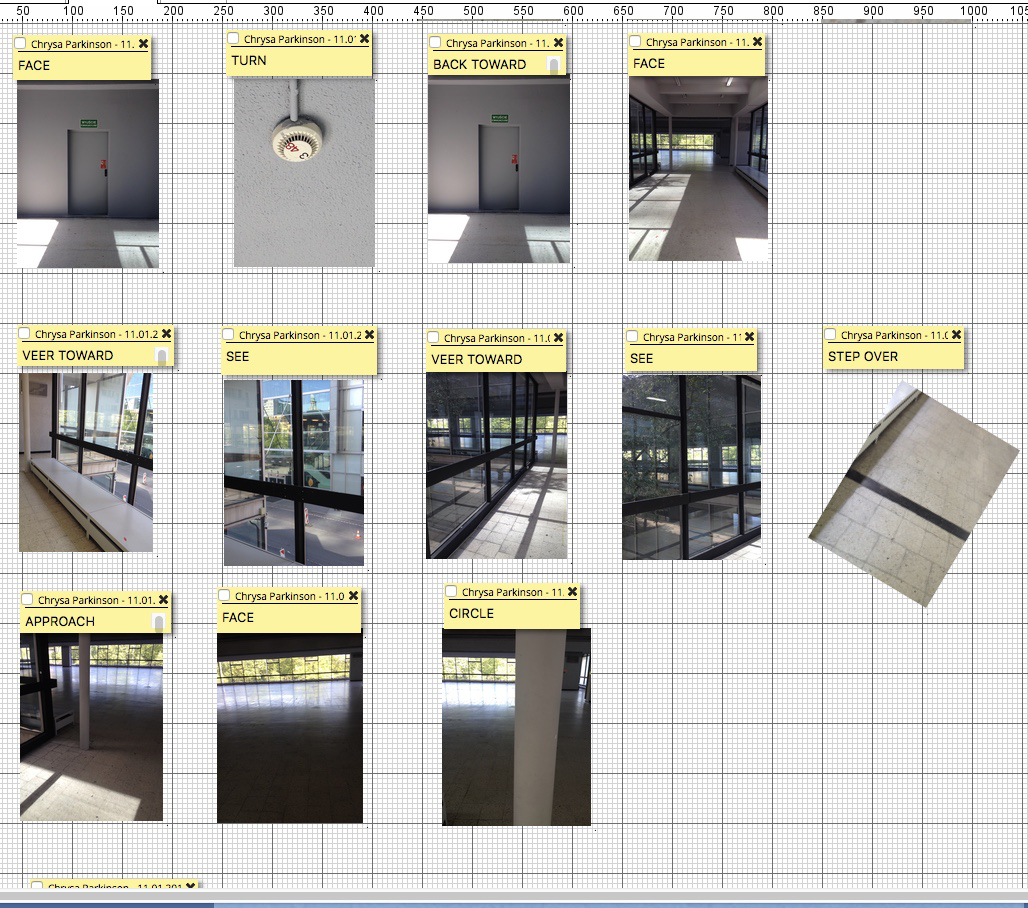Click the X icon on the STEP OVER note

(956, 335)
